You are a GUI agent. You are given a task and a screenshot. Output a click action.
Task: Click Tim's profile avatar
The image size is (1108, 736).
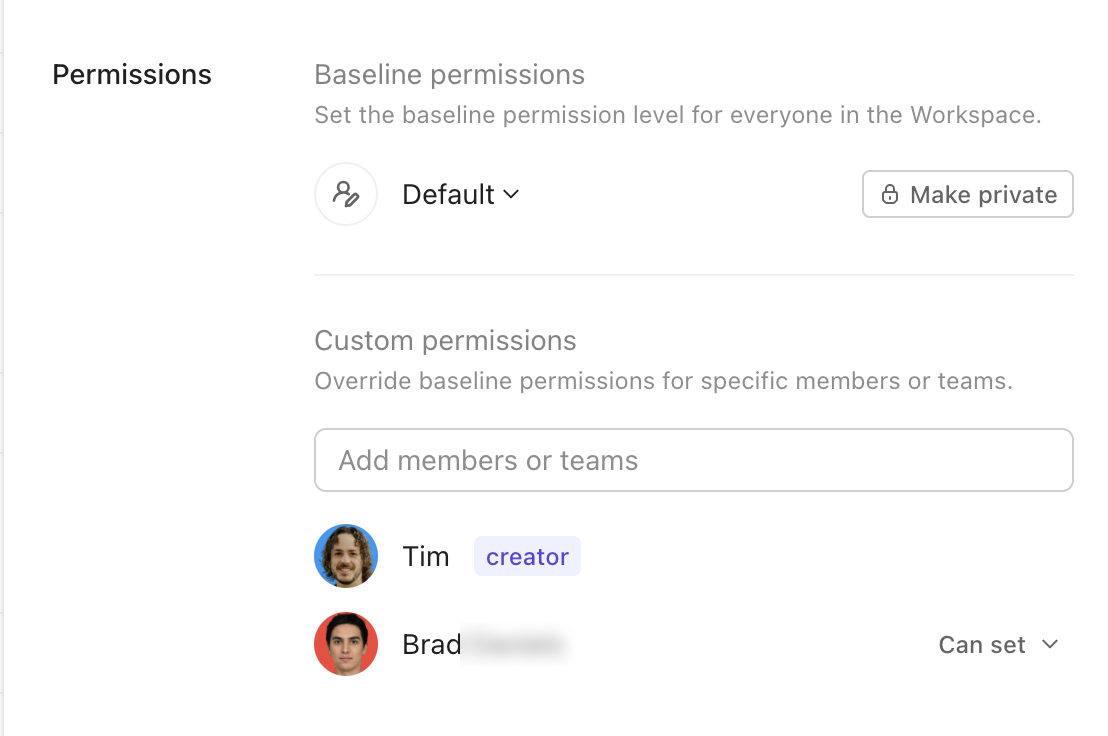(346, 556)
